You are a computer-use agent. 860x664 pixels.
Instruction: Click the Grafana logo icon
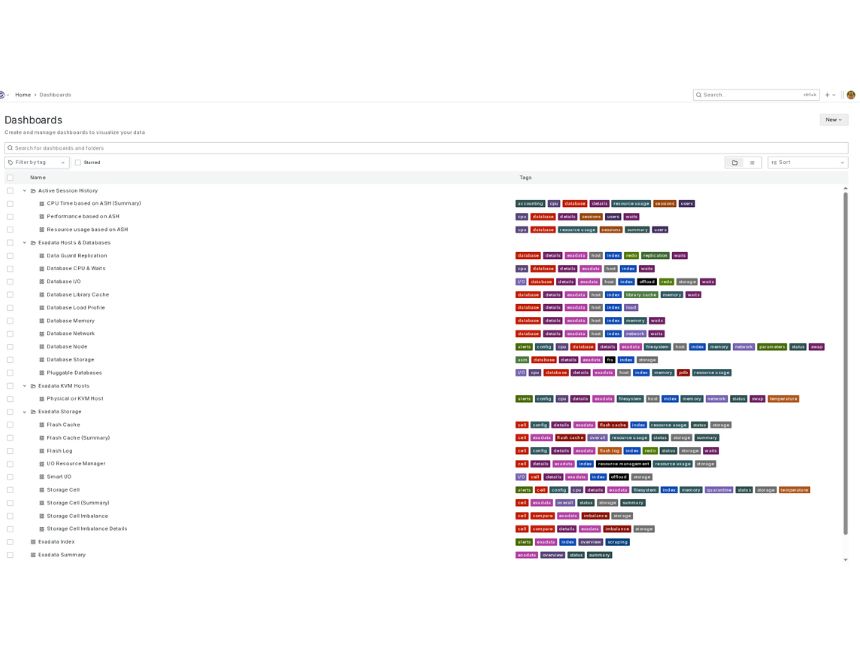(x=3, y=95)
